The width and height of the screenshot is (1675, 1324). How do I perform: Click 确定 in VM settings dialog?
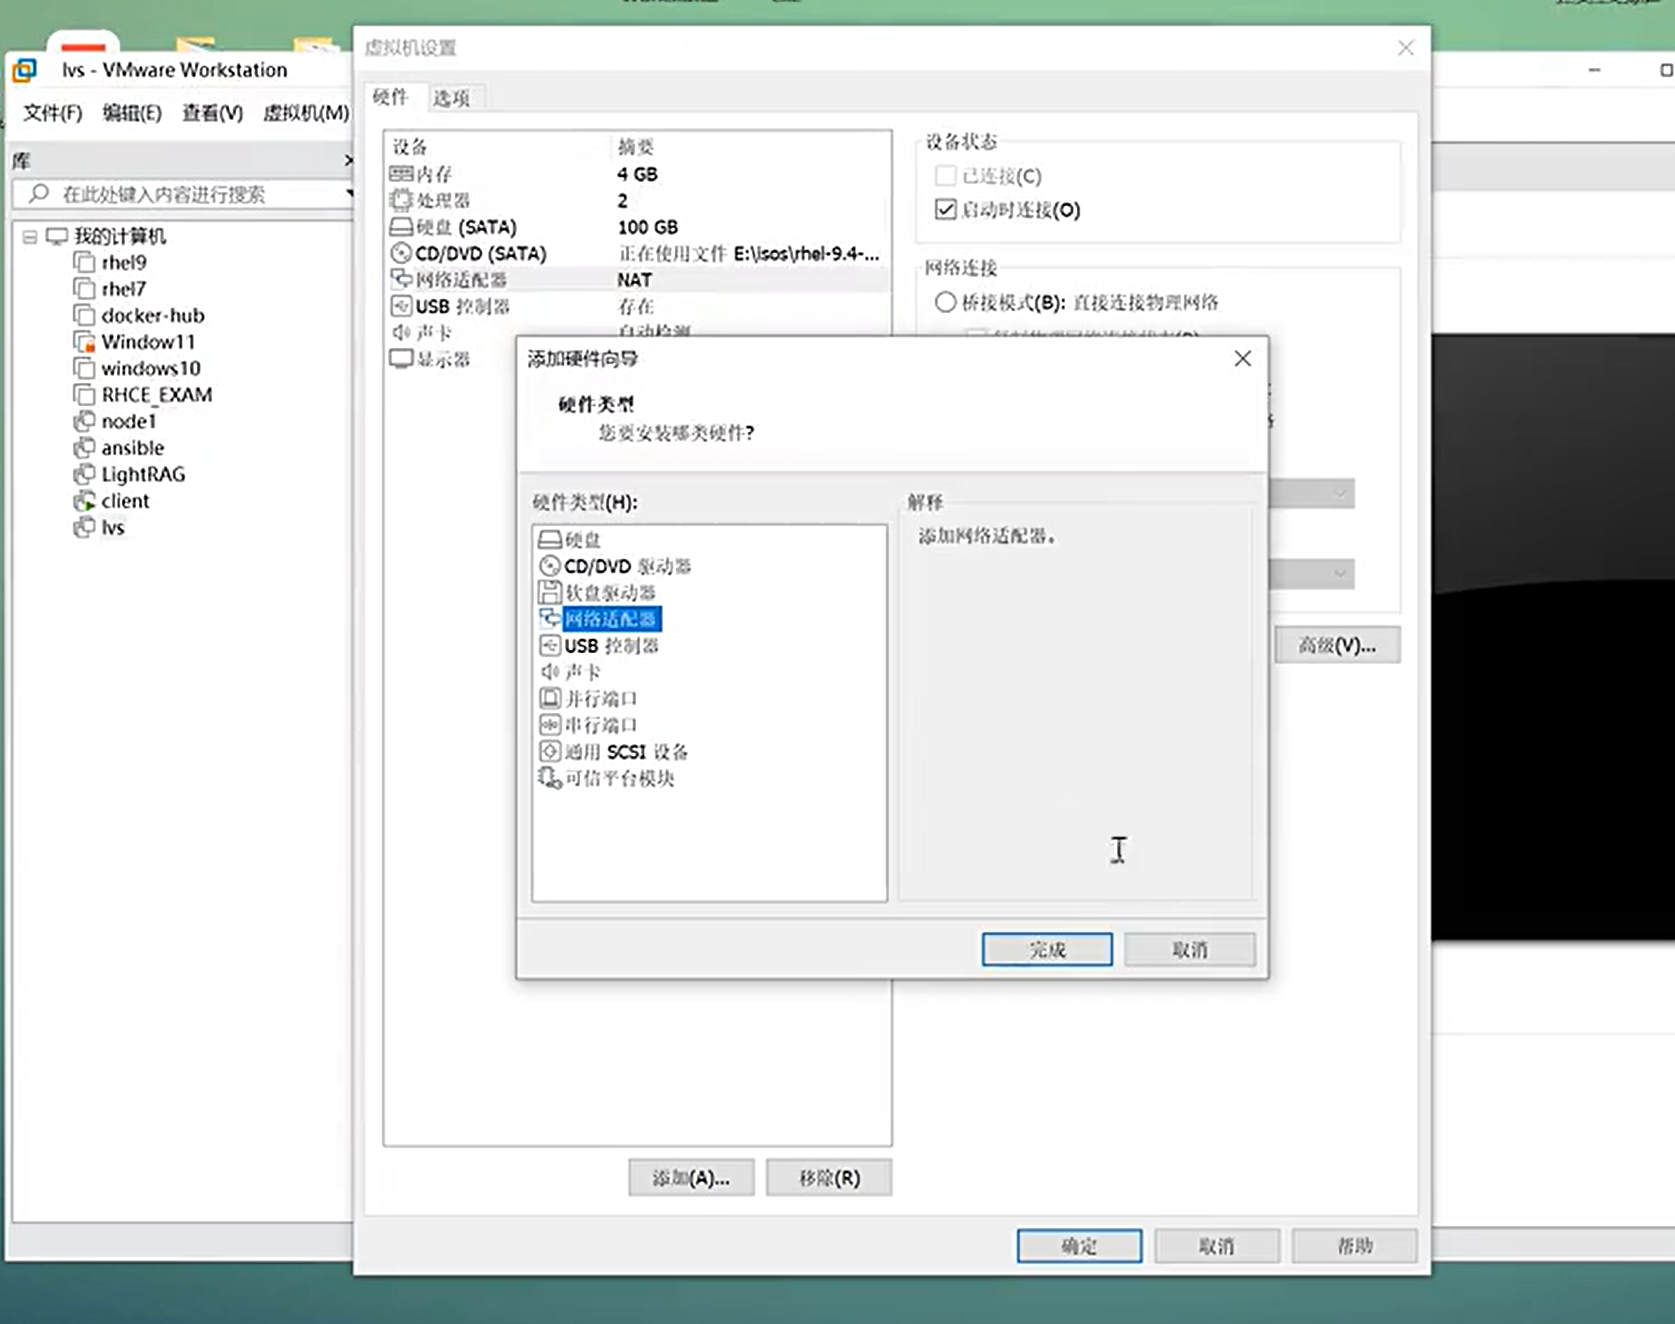(1079, 1246)
